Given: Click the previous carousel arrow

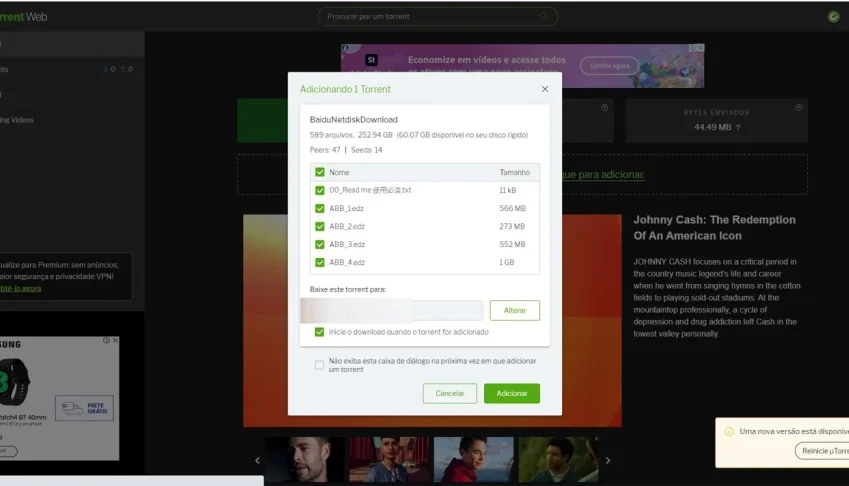Looking at the screenshot, I should click(x=257, y=461).
